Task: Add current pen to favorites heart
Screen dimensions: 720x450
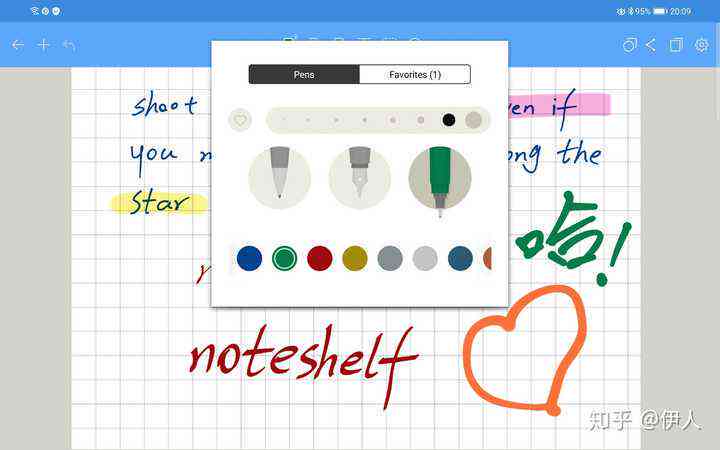Action: [x=240, y=120]
